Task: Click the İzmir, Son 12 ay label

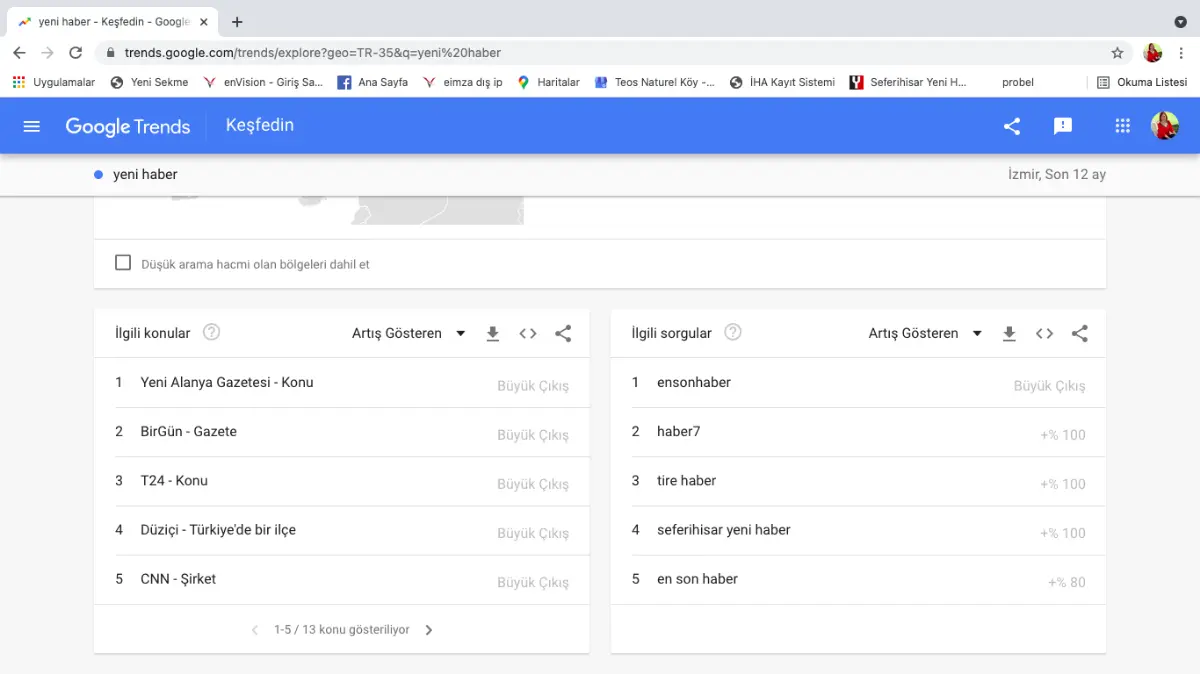Action: pyautogui.click(x=1057, y=174)
